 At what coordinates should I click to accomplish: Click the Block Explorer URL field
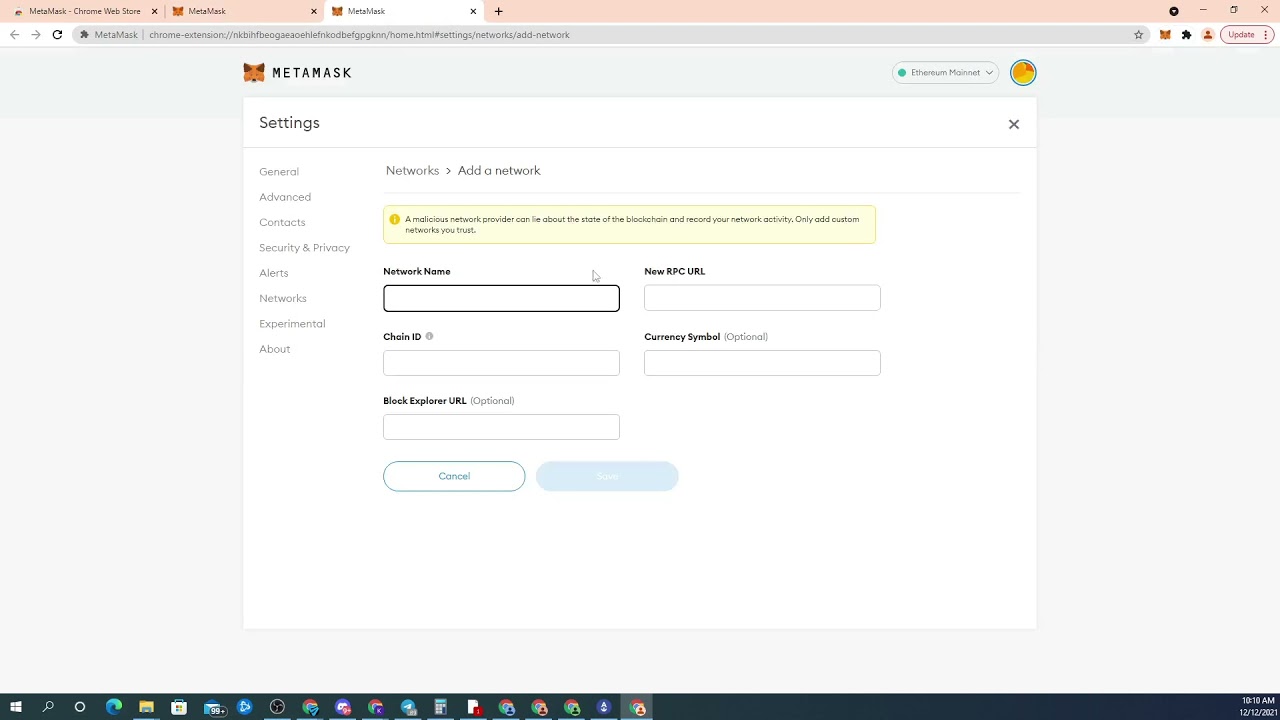[501, 427]
